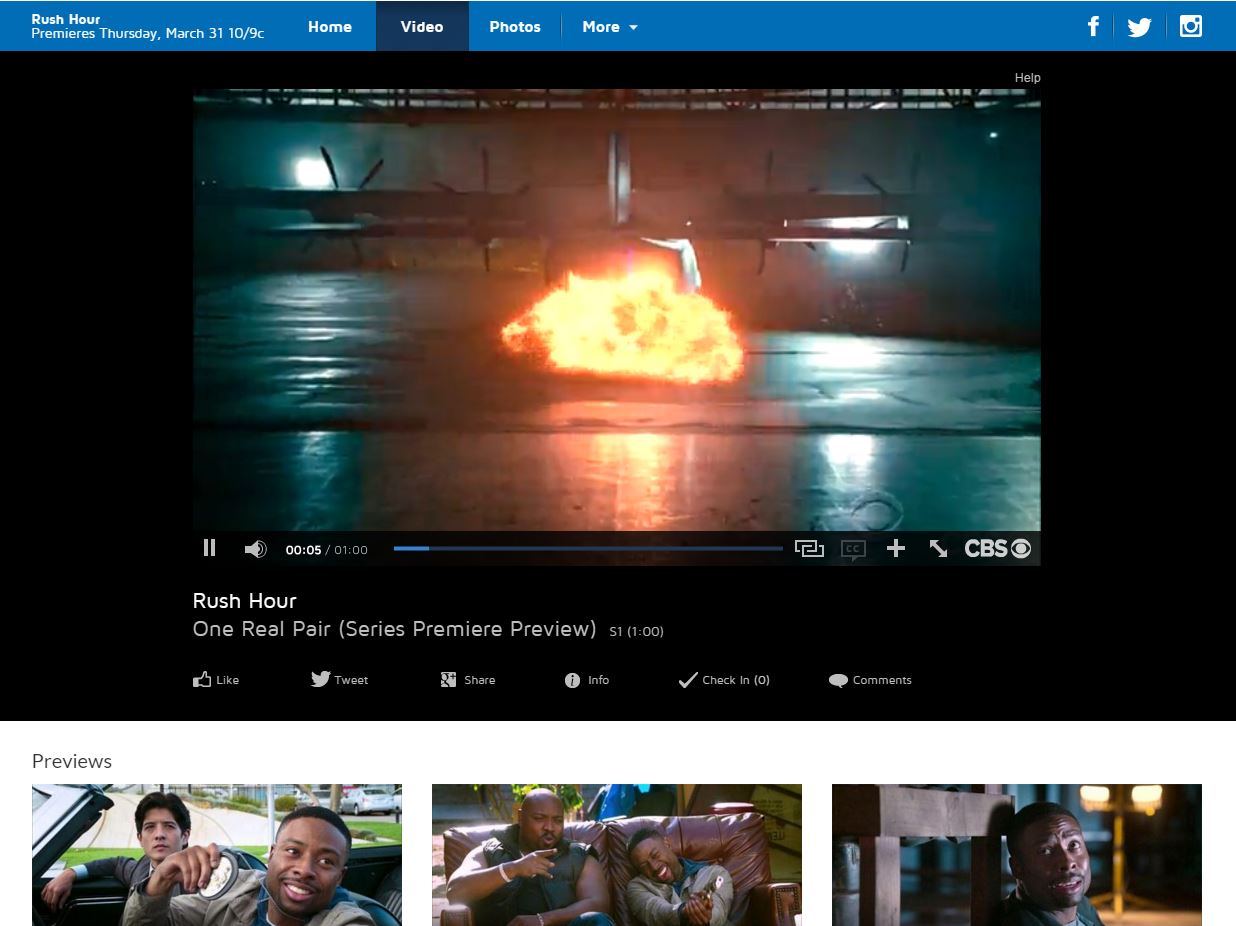Open the Photos tab
The image size is (1236, 926).
515,27
